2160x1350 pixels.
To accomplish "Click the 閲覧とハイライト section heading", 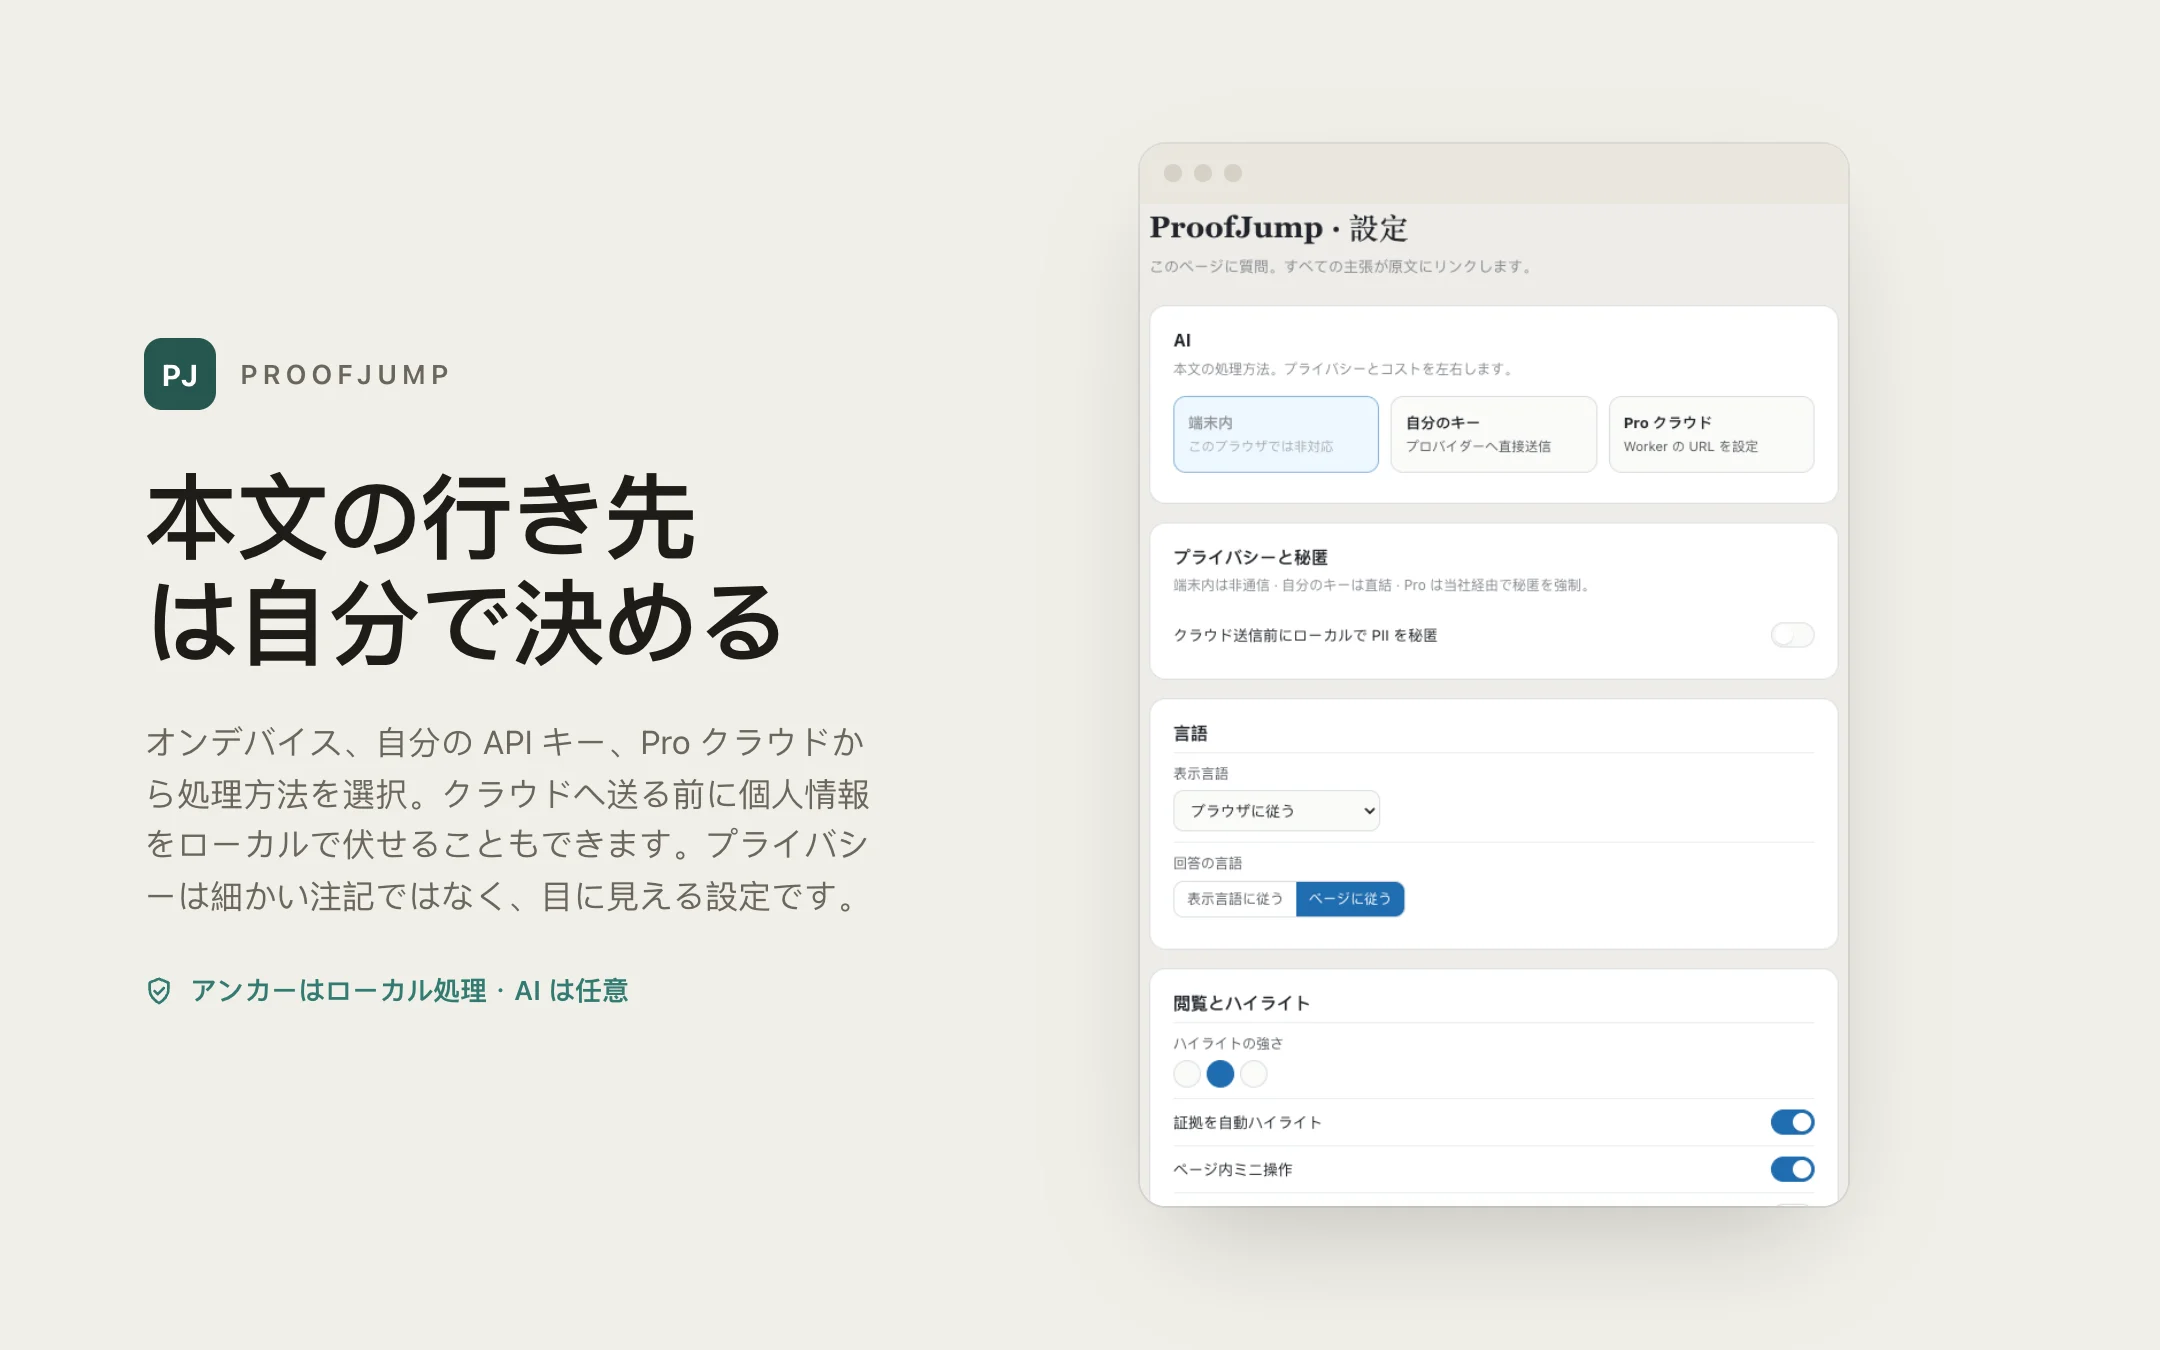I will coord(1241,1003).
